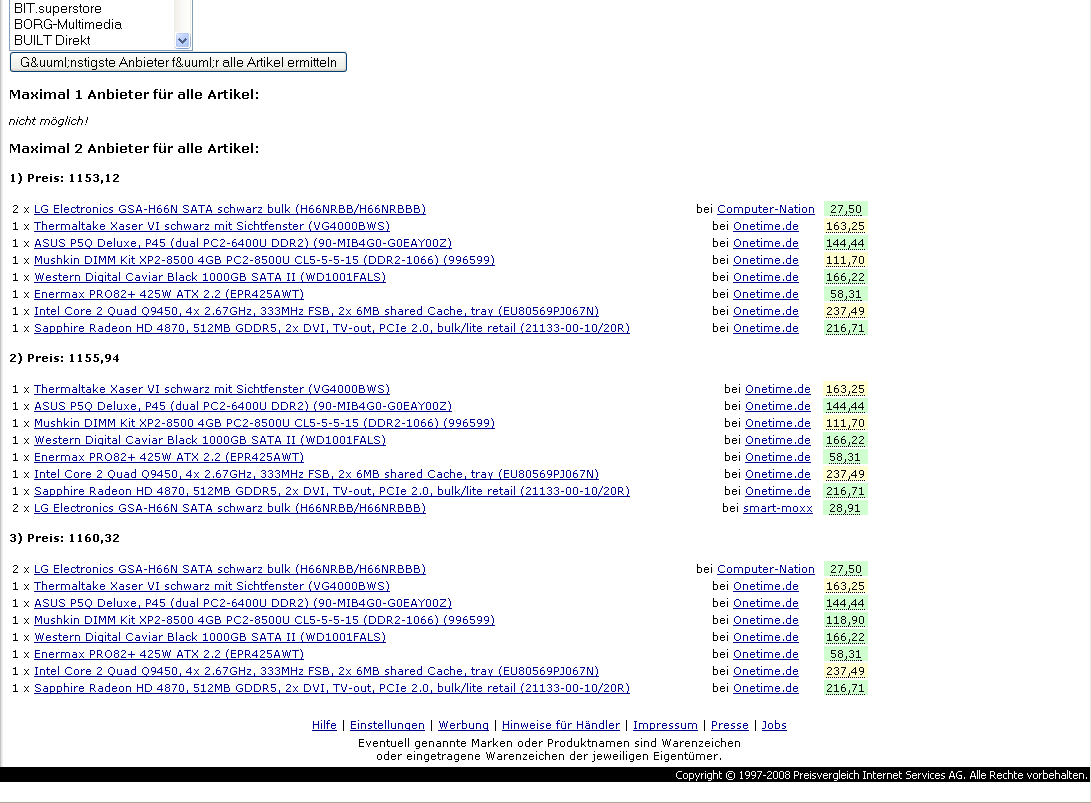Image resolution: width=1091 pixels, height=803 pixels.
Task: Click price 58,31 in offer 1155,94
Action: pos(845,457)
